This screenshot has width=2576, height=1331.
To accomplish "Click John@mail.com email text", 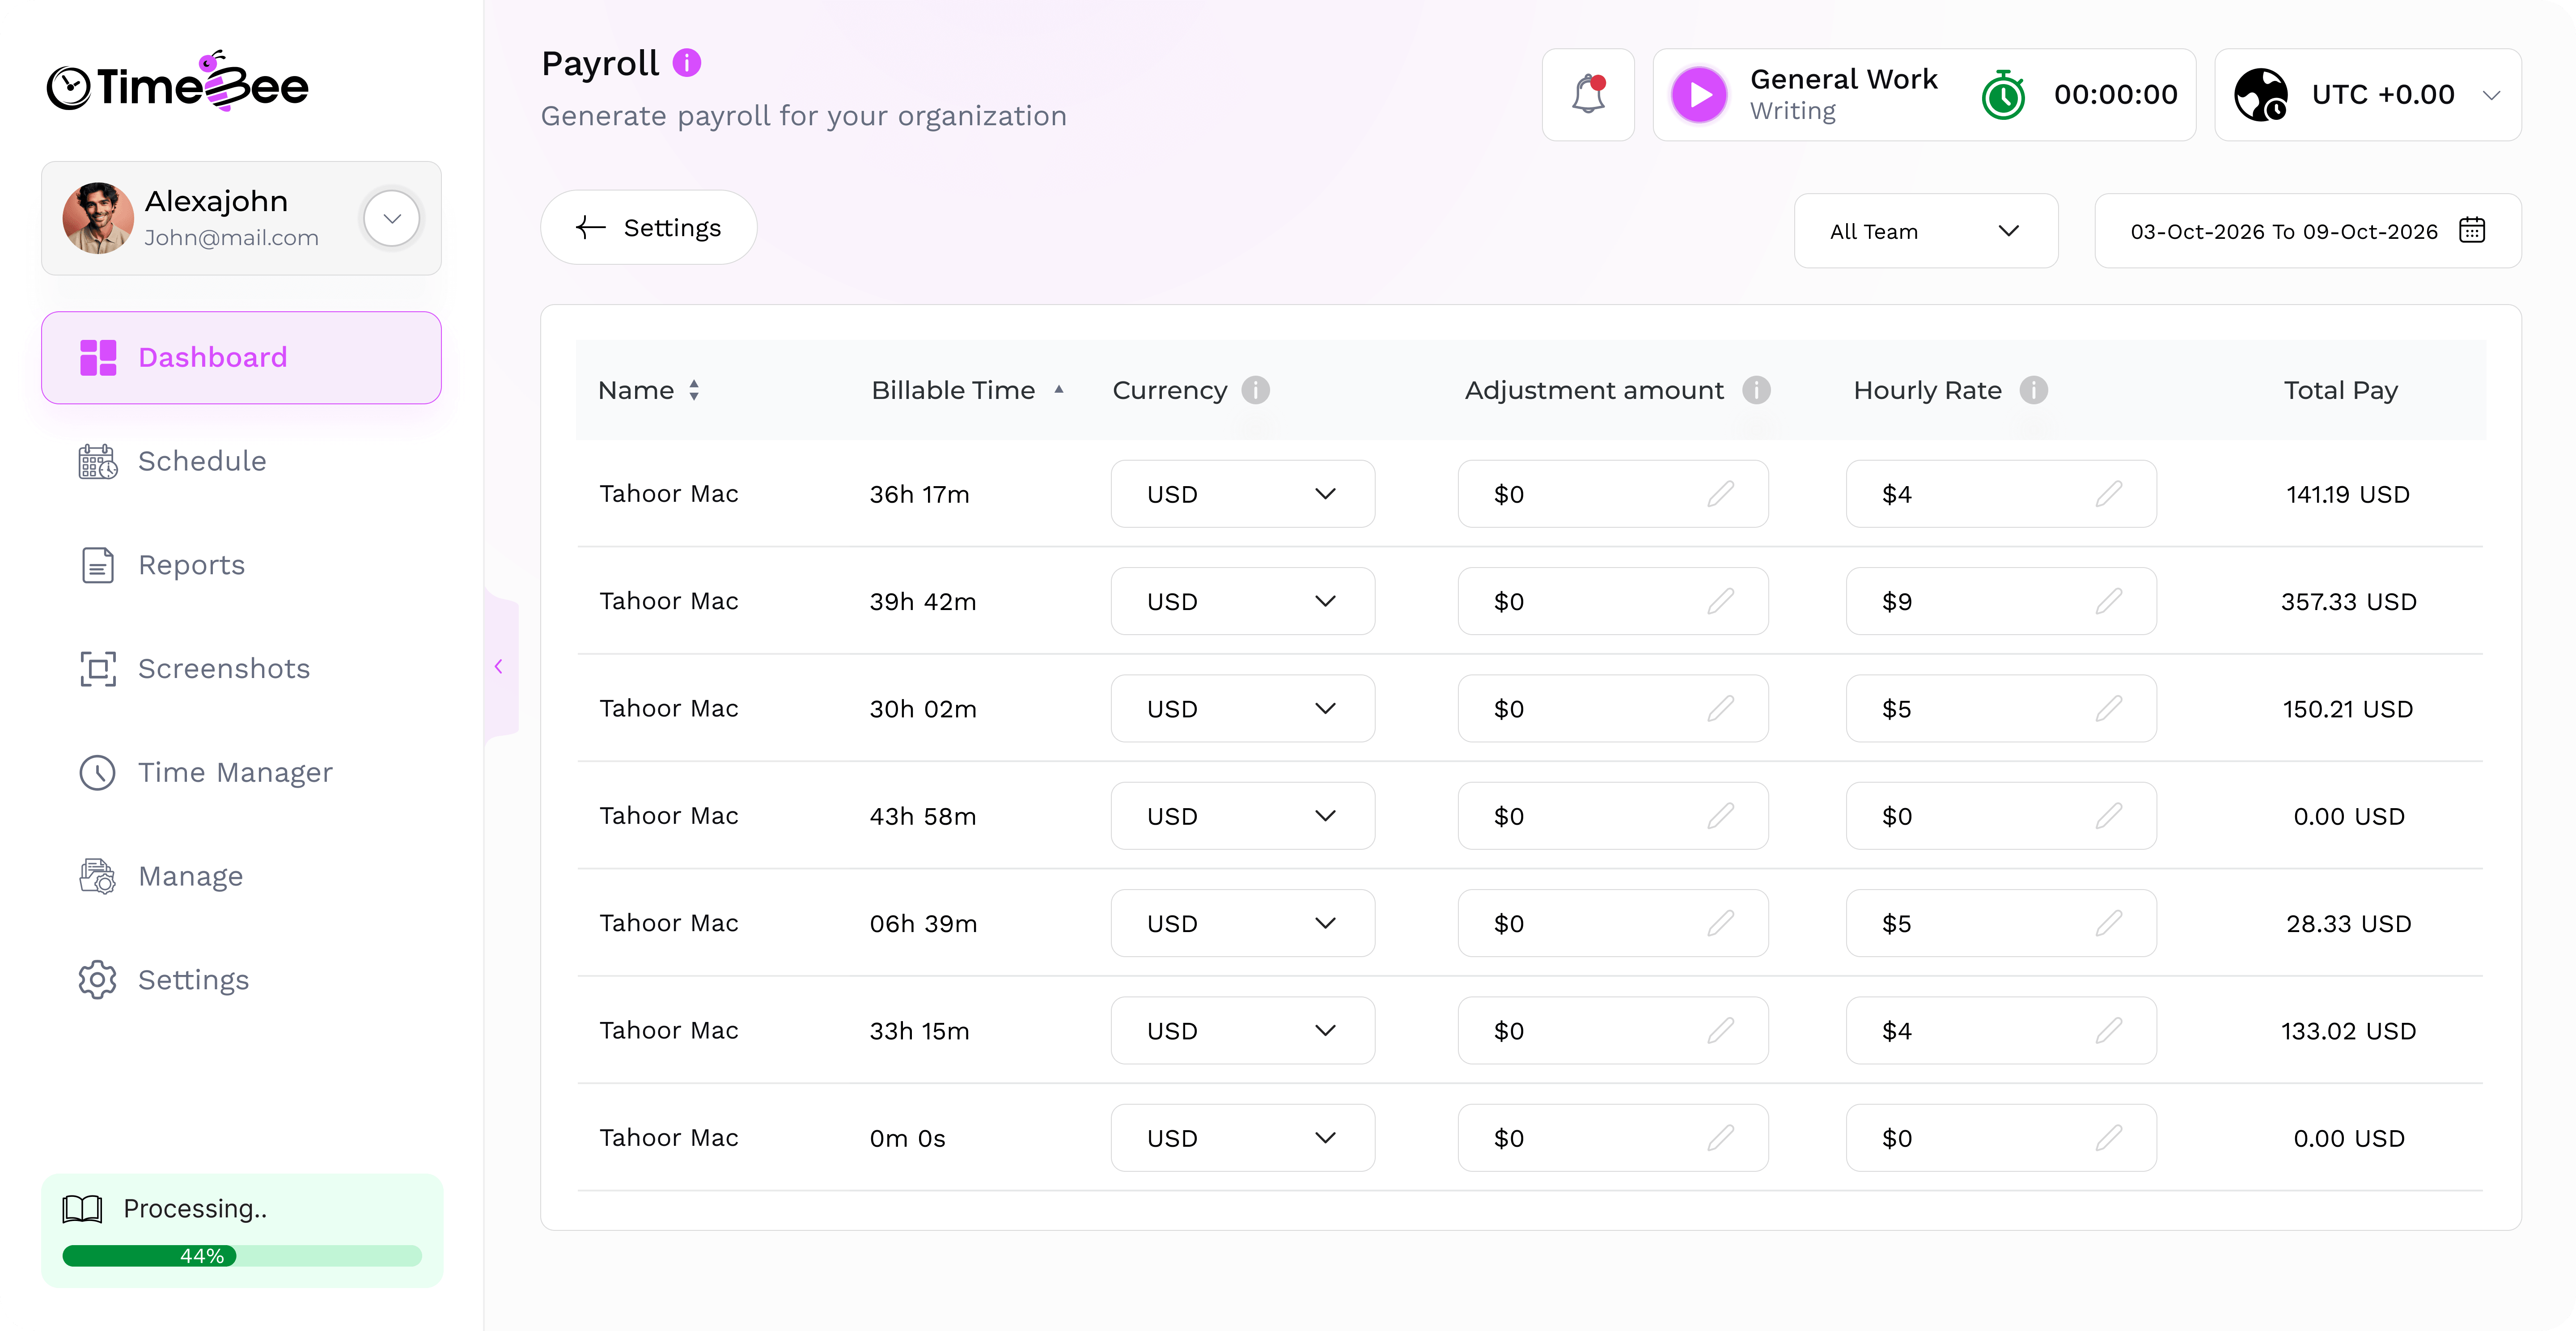I will coord(231,238).
